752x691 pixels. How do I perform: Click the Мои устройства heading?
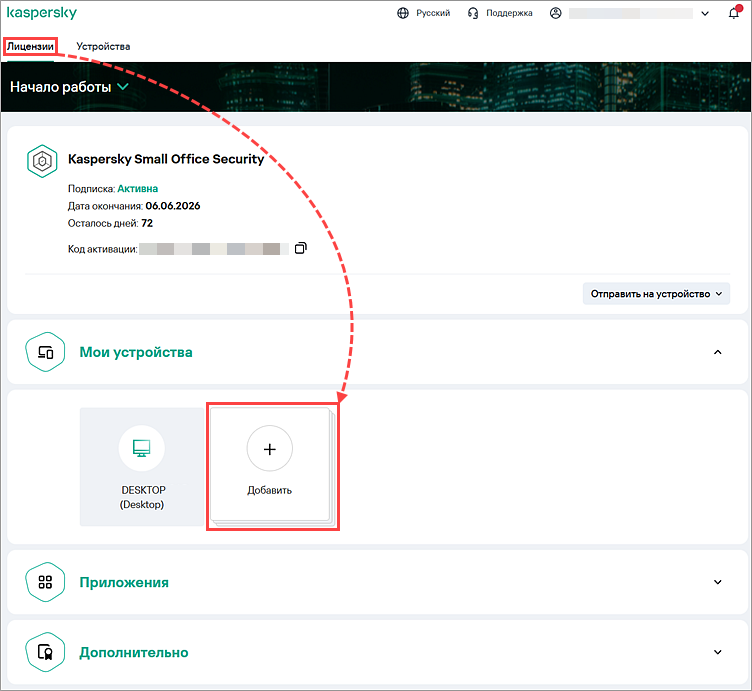pyautogui.click(x=136, y=352)
